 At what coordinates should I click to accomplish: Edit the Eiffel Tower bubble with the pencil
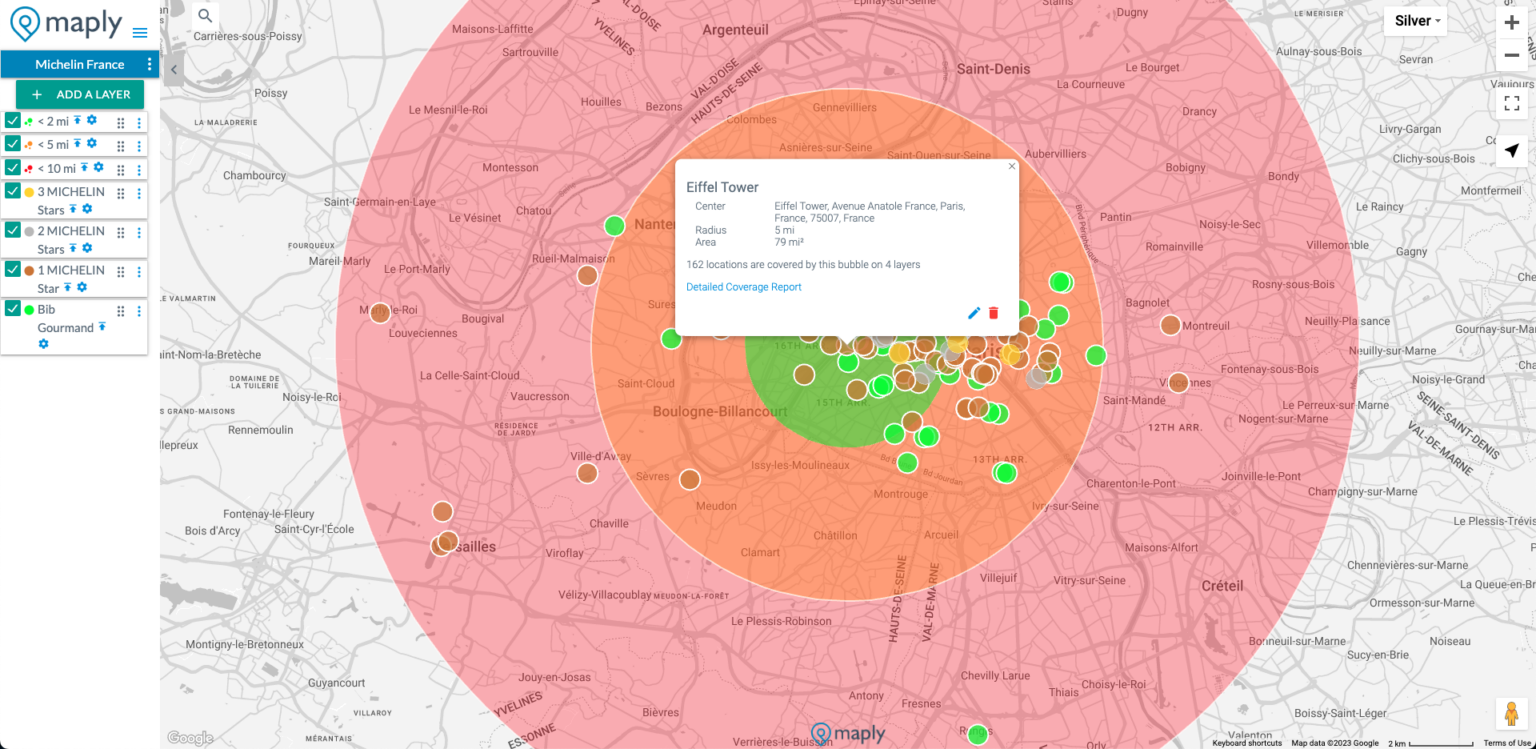973,313
